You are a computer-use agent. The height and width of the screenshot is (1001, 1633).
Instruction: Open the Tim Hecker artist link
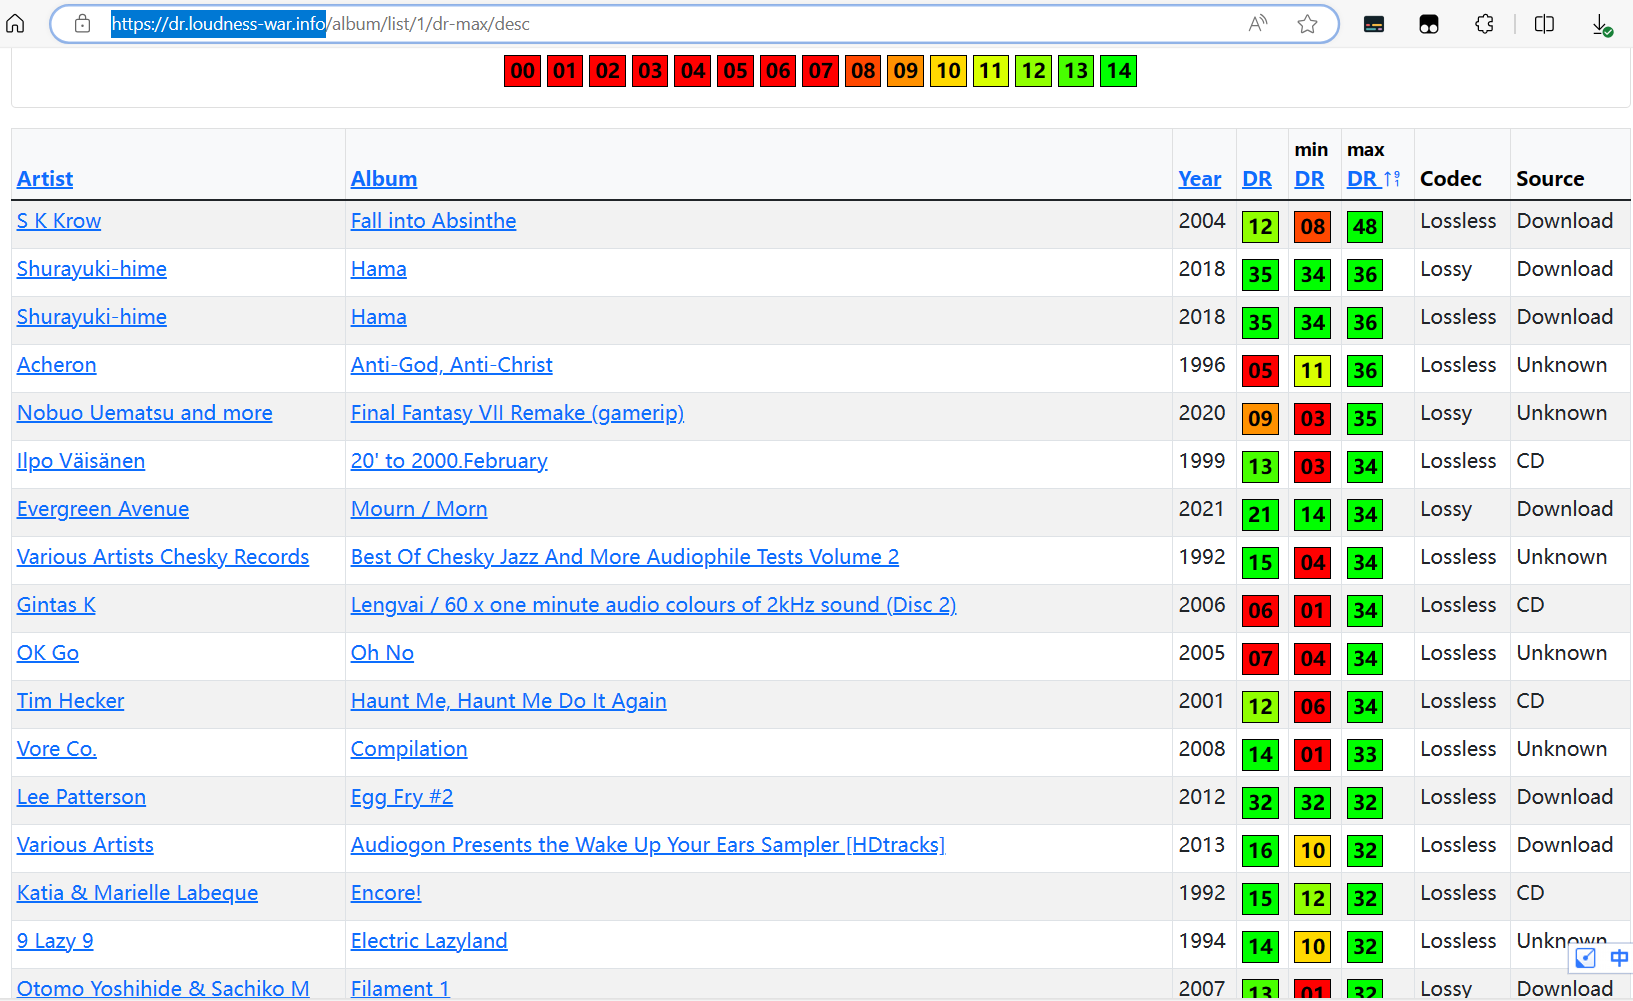[70, 701]
